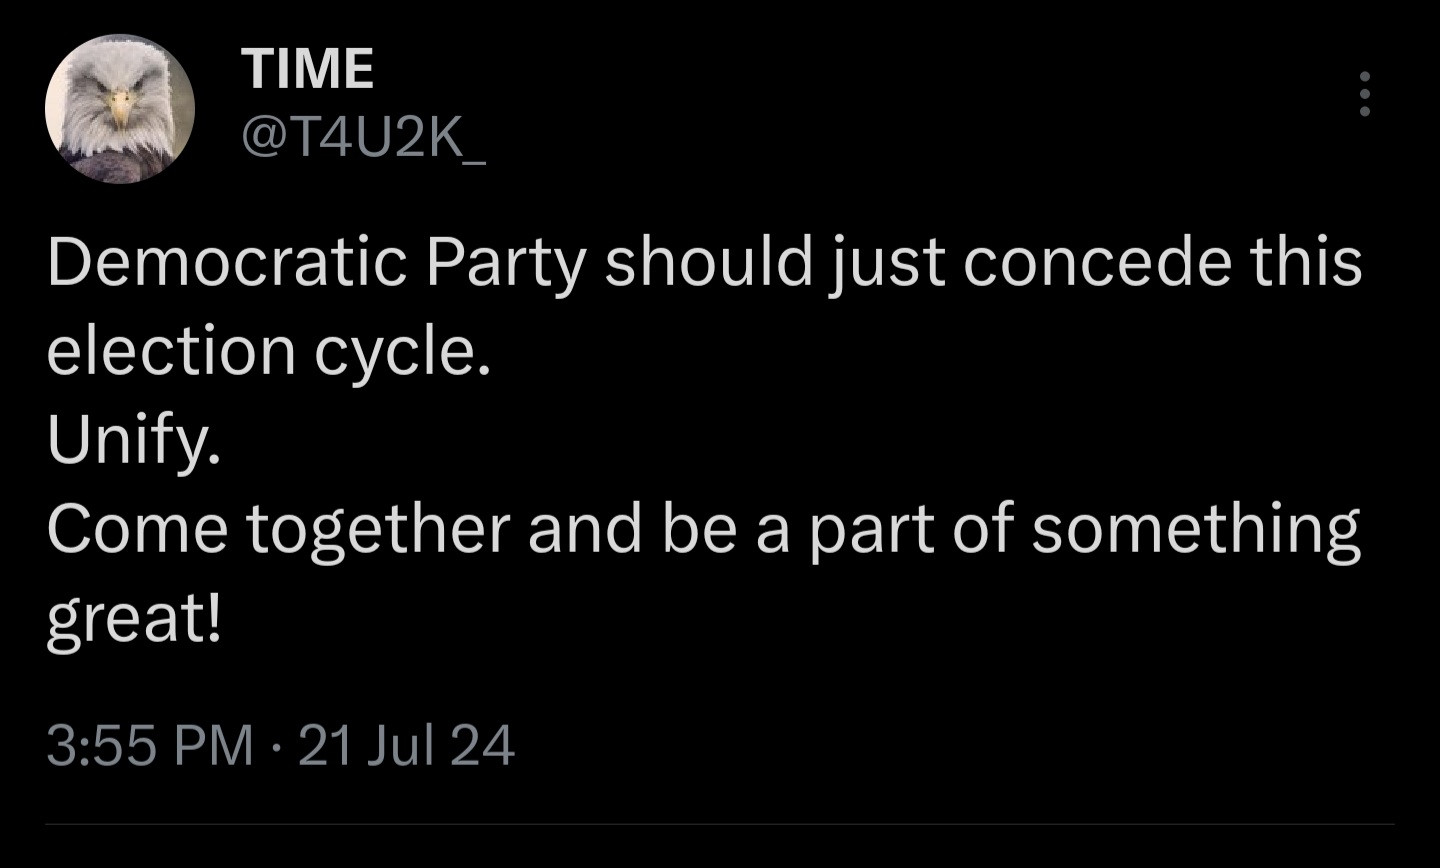Open the TIME display name profile
Image resolution: width=1440 pixels, height=868 pixels.
tap(307, 69)
